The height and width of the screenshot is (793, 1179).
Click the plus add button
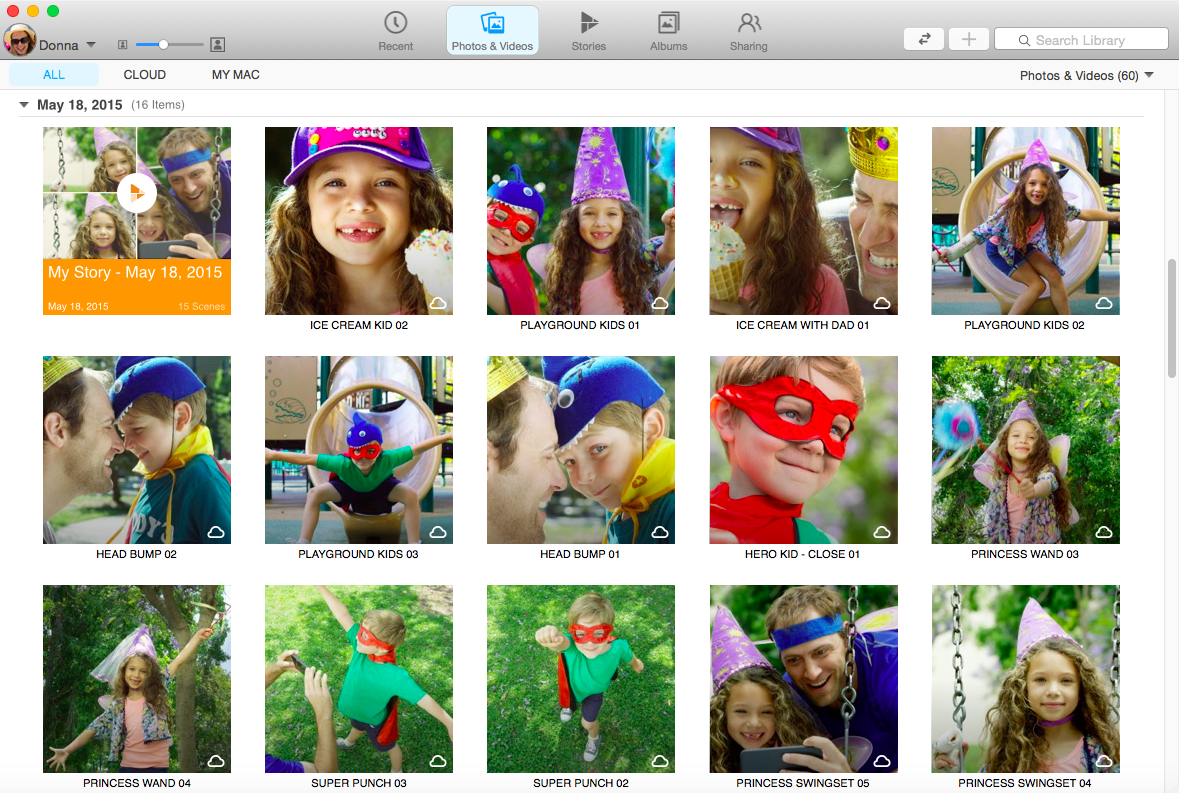[968, 39]
